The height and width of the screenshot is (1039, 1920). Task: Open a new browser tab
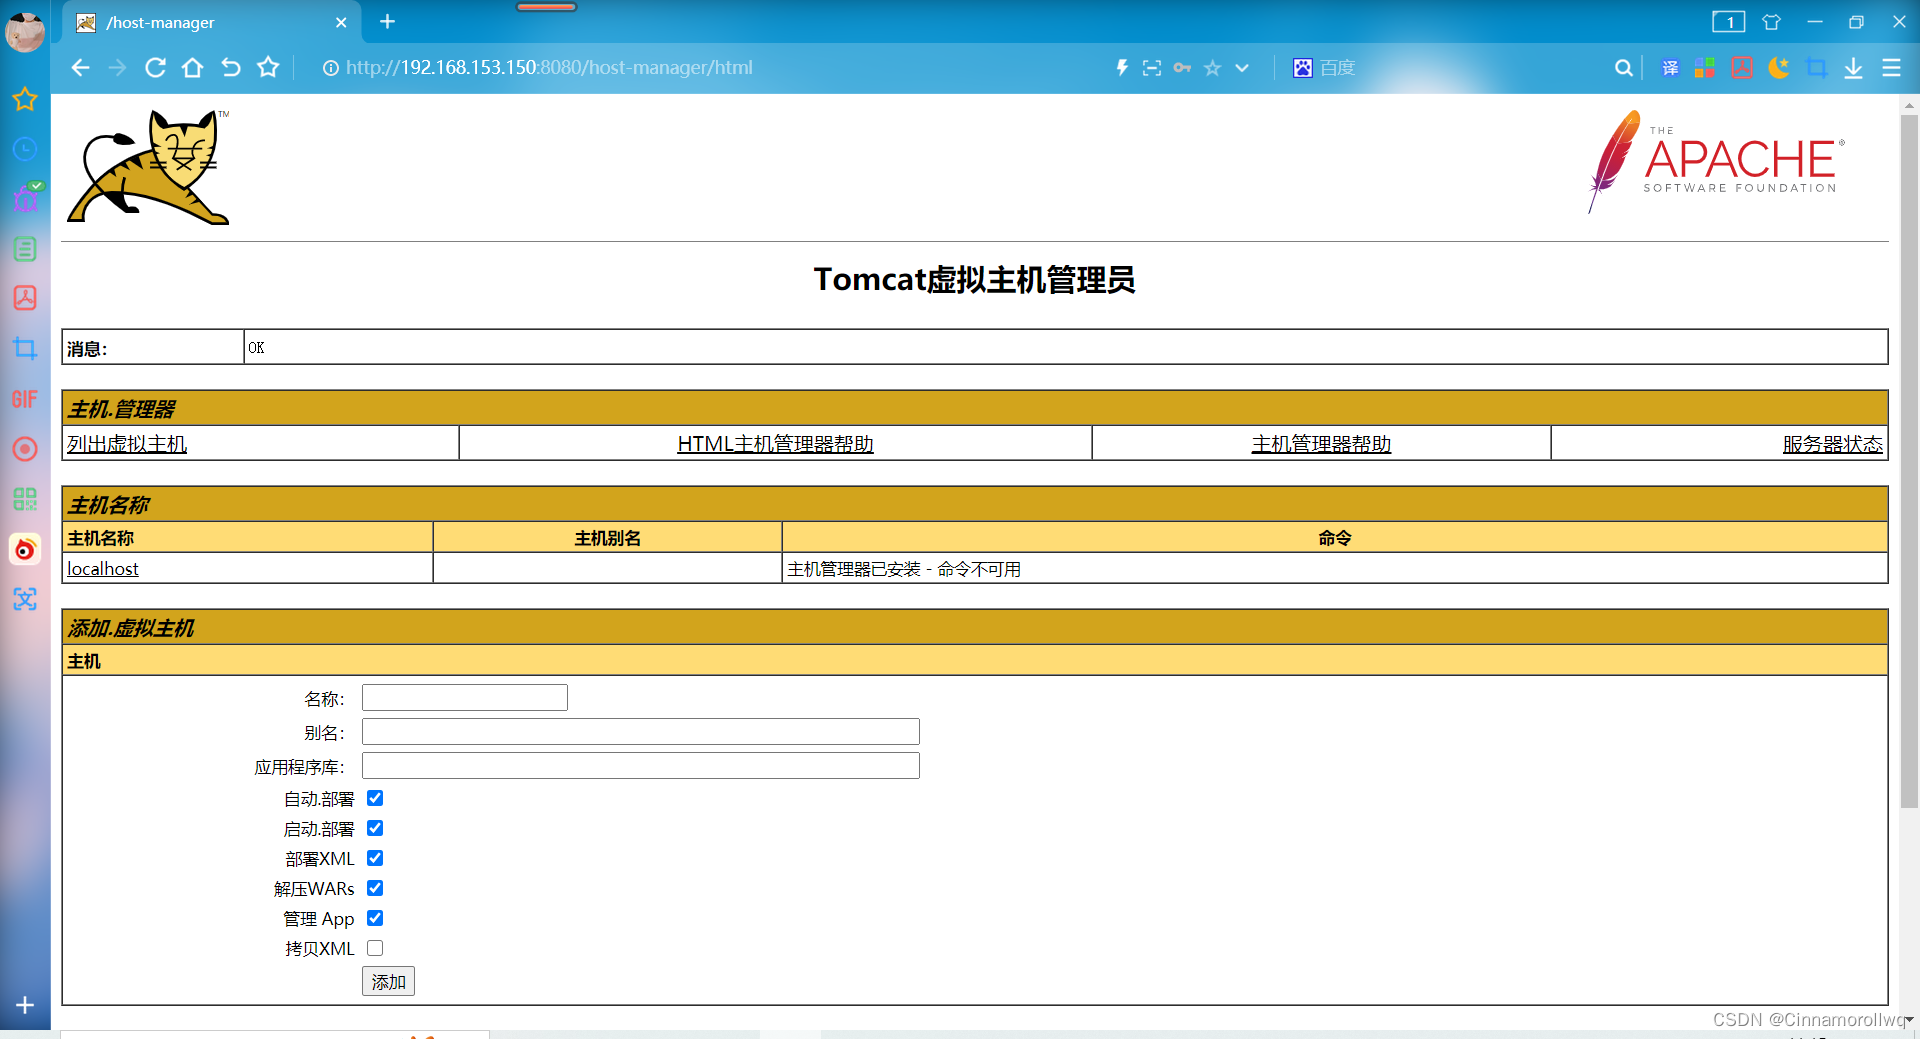388,22
